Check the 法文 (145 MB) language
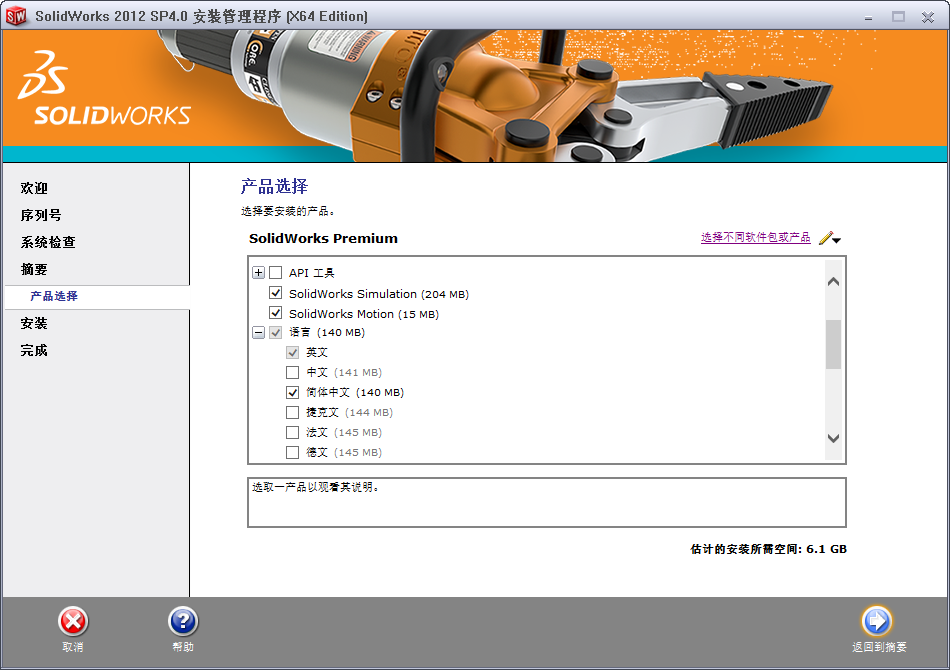 click(x=293, y=433)
